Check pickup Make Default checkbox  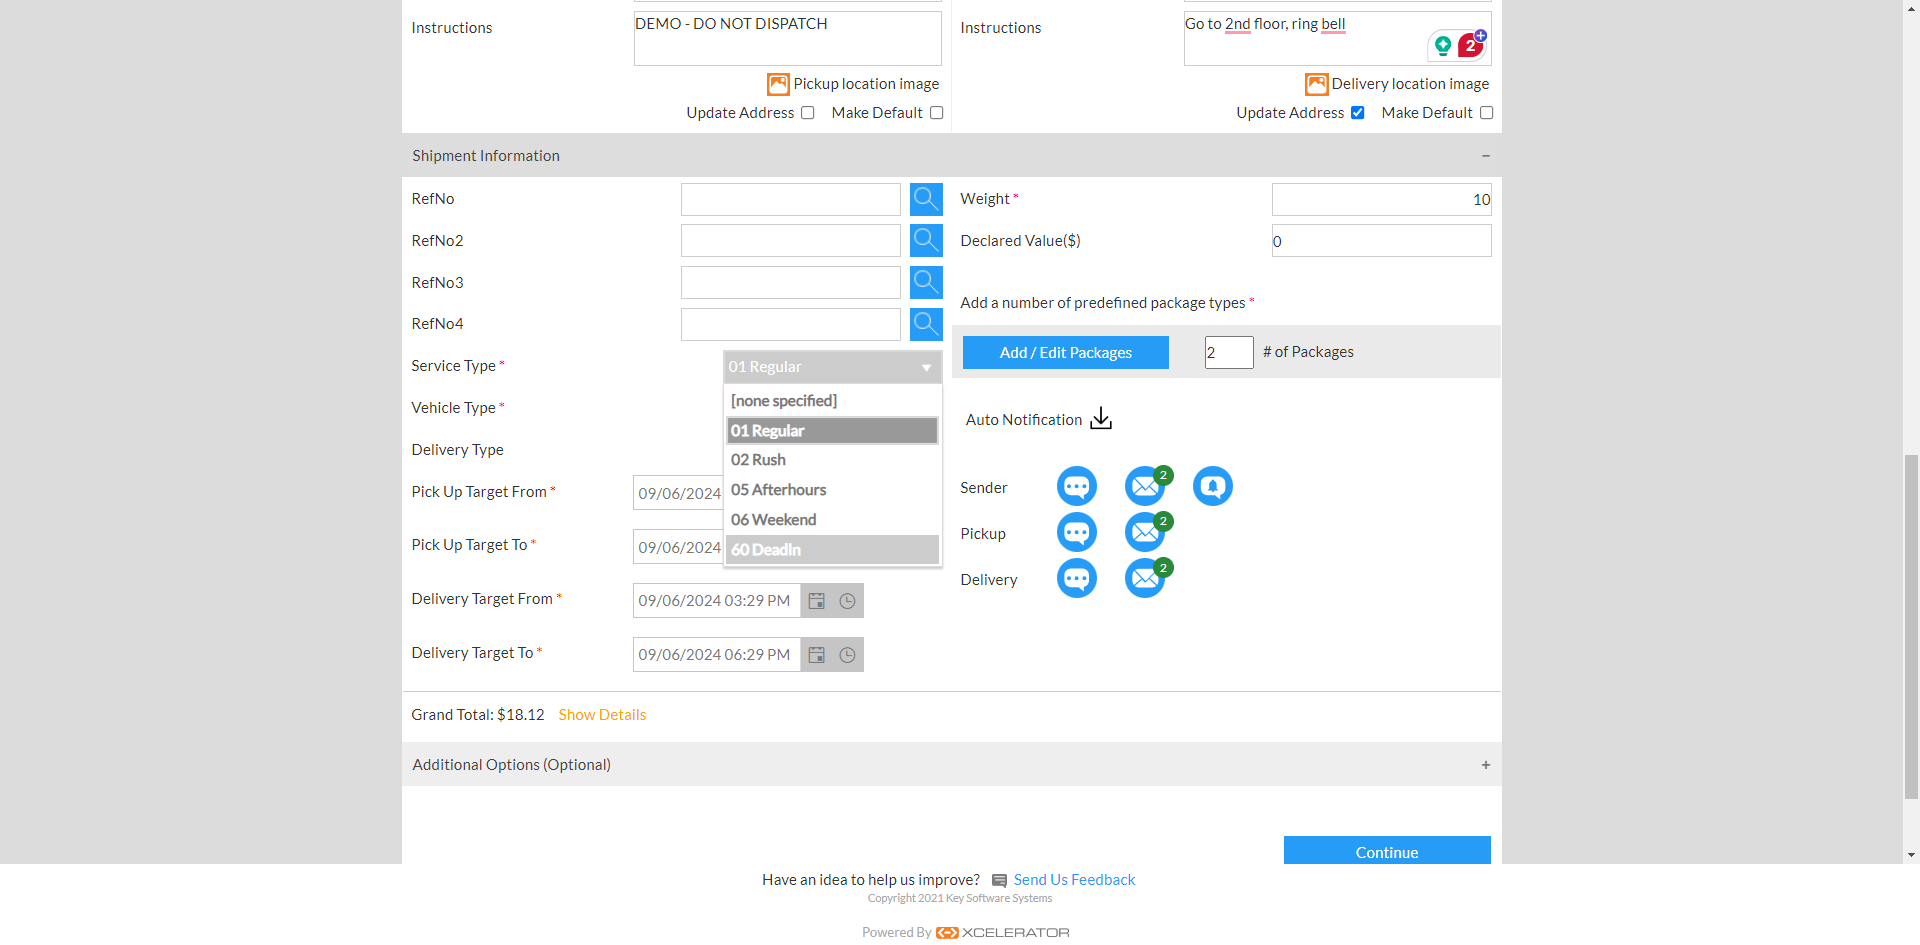point(937,113)
